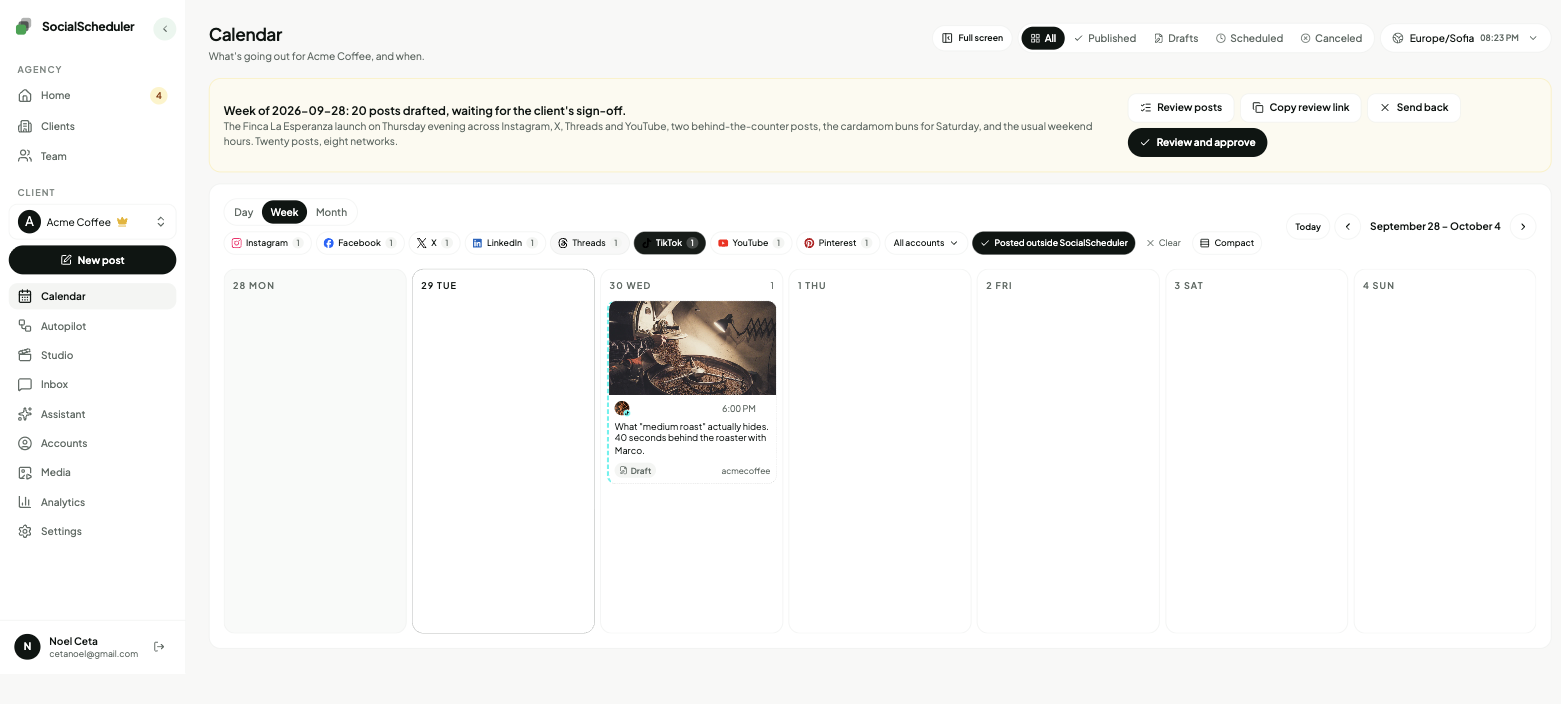Switch to Day view
This screenshot has height=704, width=1561.
[243, 212]
